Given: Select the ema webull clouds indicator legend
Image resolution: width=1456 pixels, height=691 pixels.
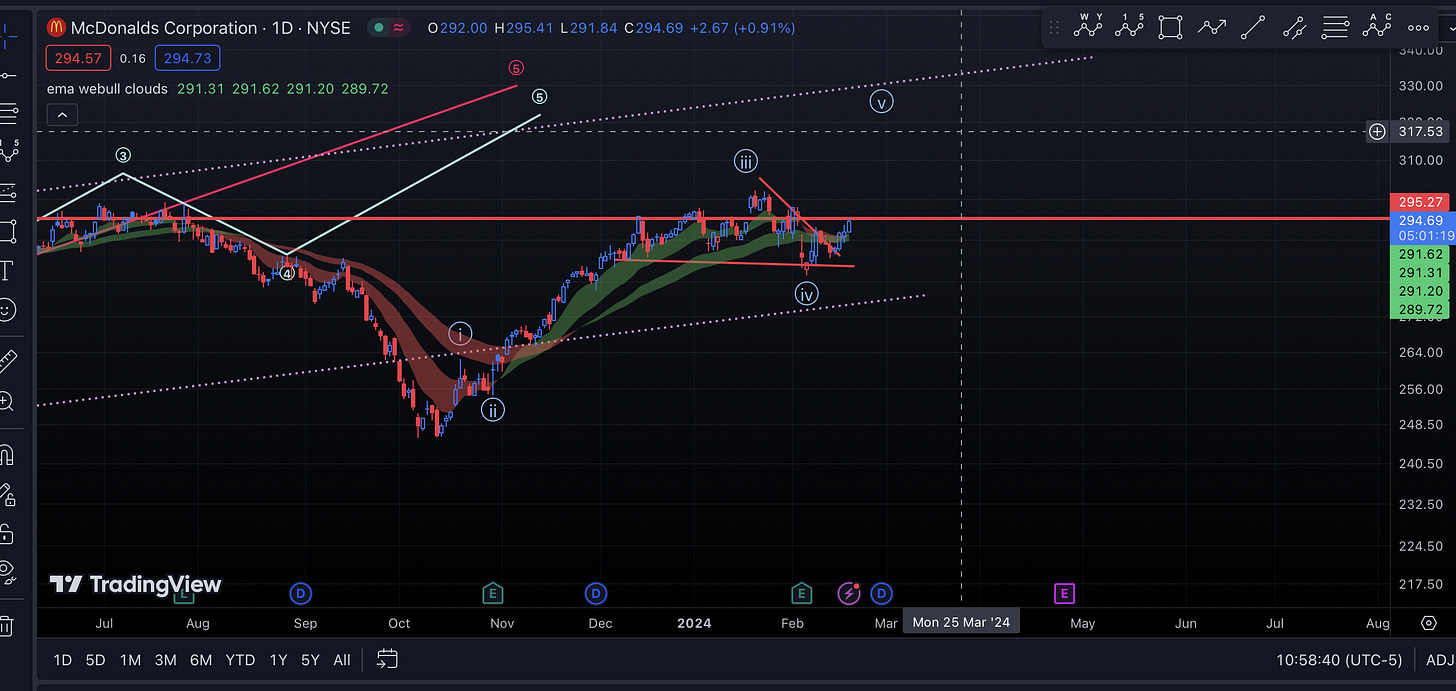Looking at the screenshot, I should (x=107, y=89).
